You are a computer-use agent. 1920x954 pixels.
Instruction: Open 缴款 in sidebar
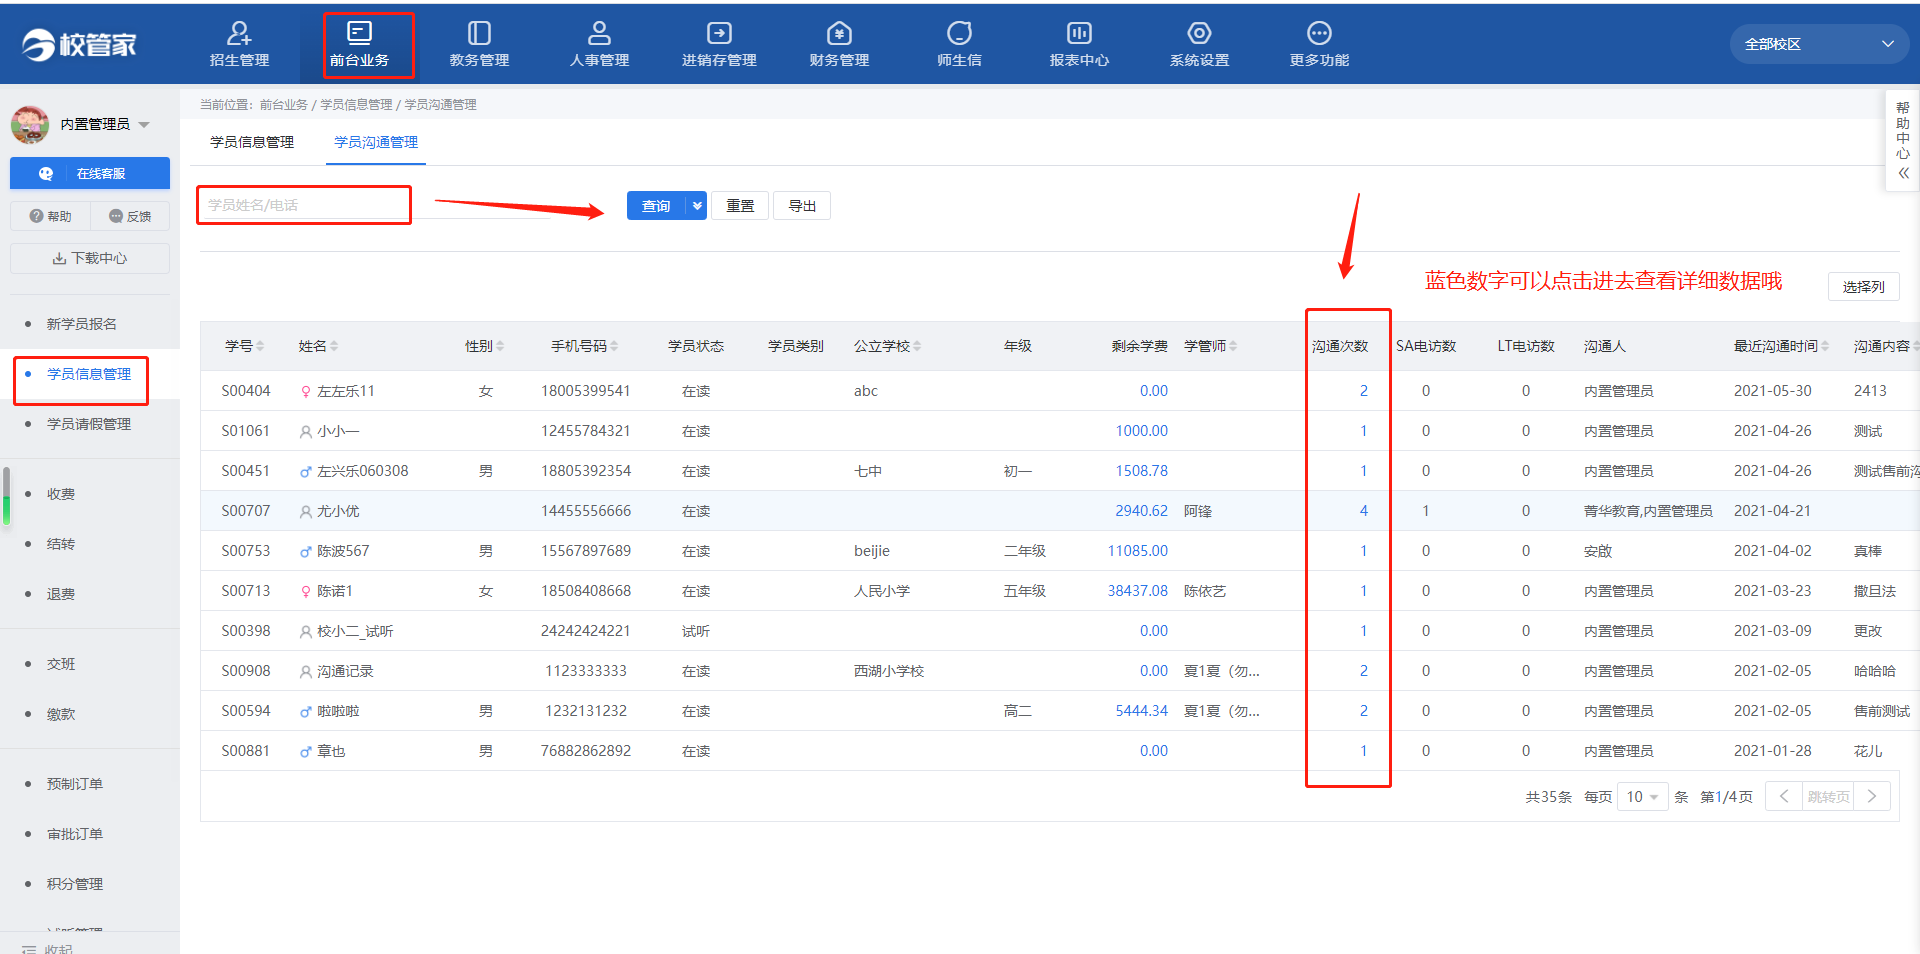click(61, 714)
